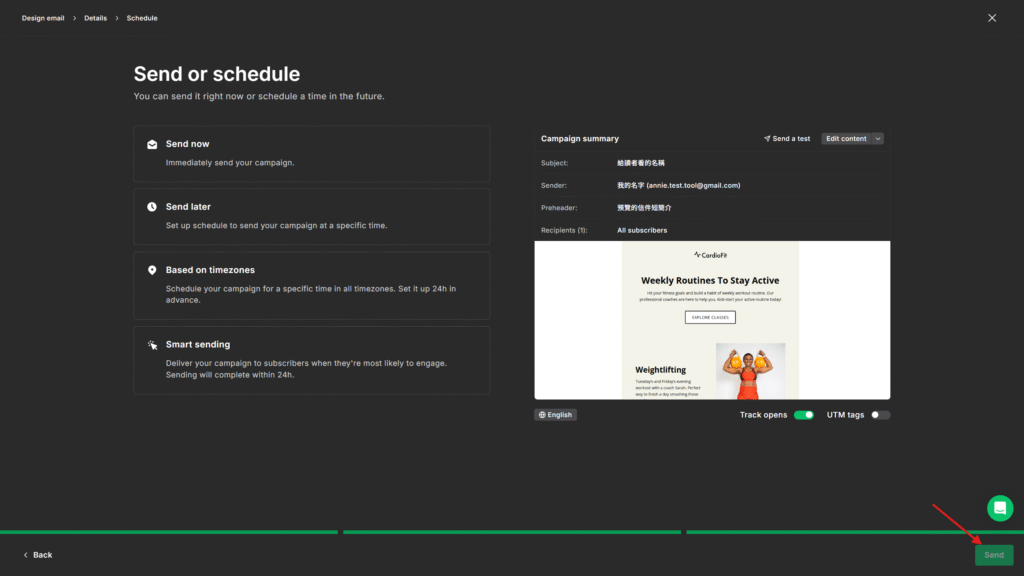Click the Smart sending sparkle cursor icon
Screen dimensions: 1024x576
tap(152, 345)
